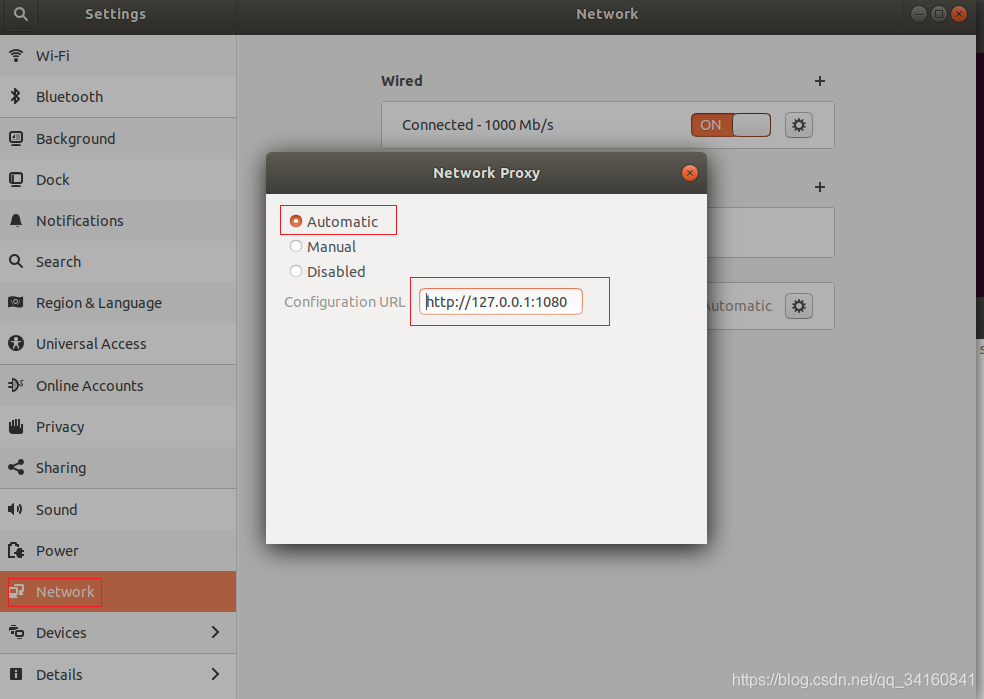Click the search icon in the header bar
This screenshot has height=699, width=984.
[20, 14]
